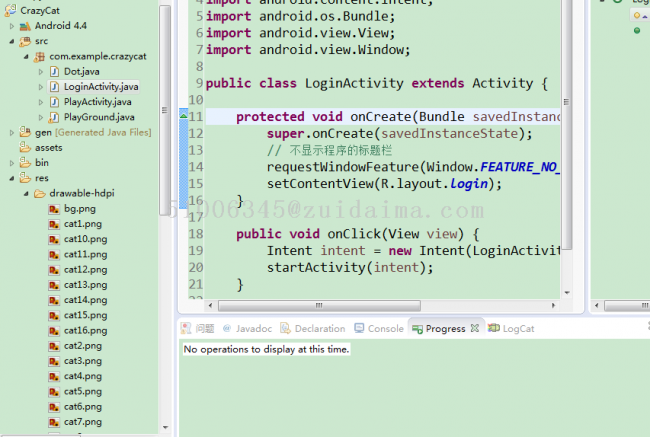Switch to the Javadoc tab
Screen dimensions: 650x437
[x=247, y=329]
